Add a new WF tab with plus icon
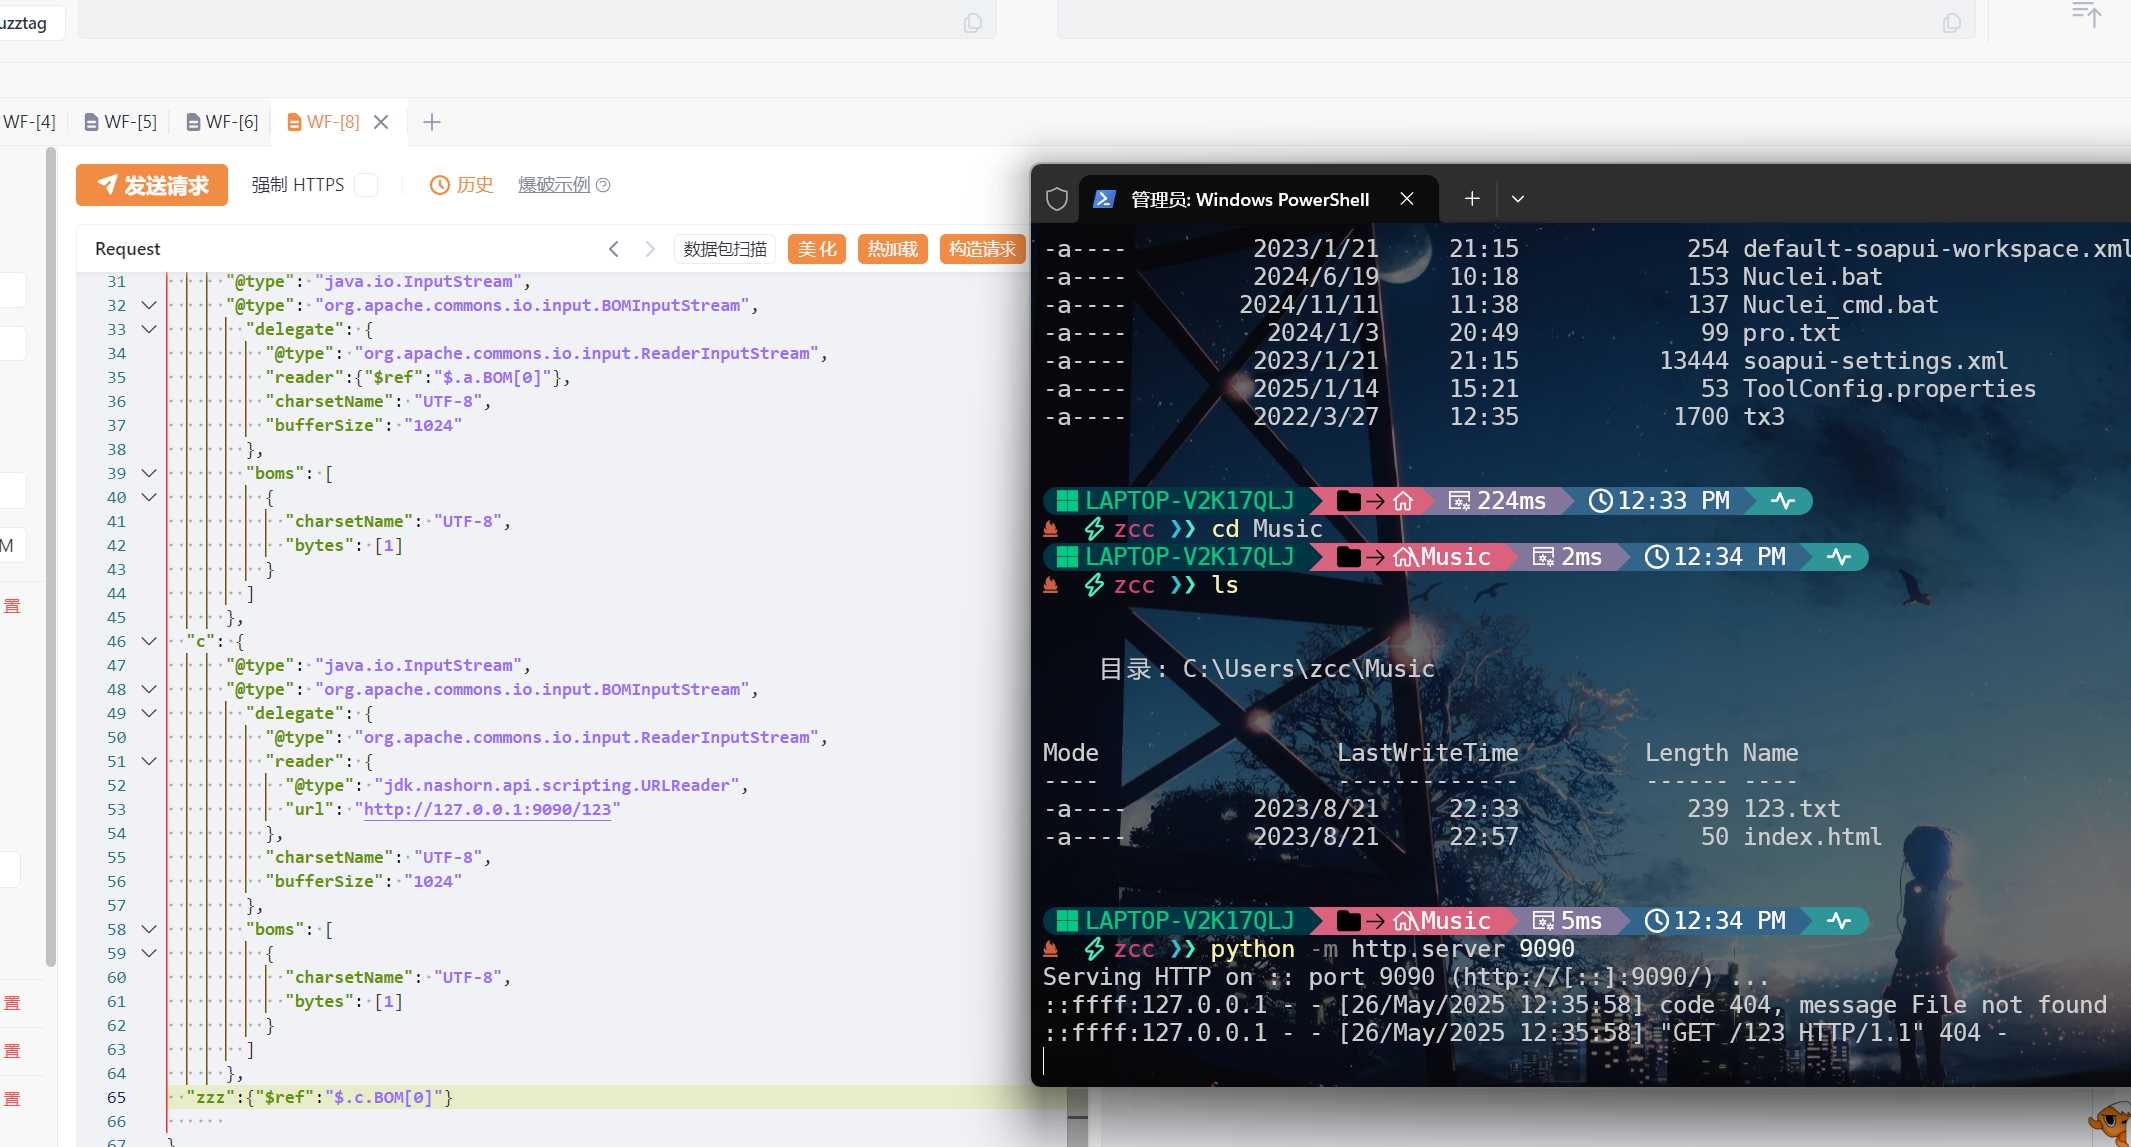Screen dimensions: 2131x1147 [x=432, y=122]
